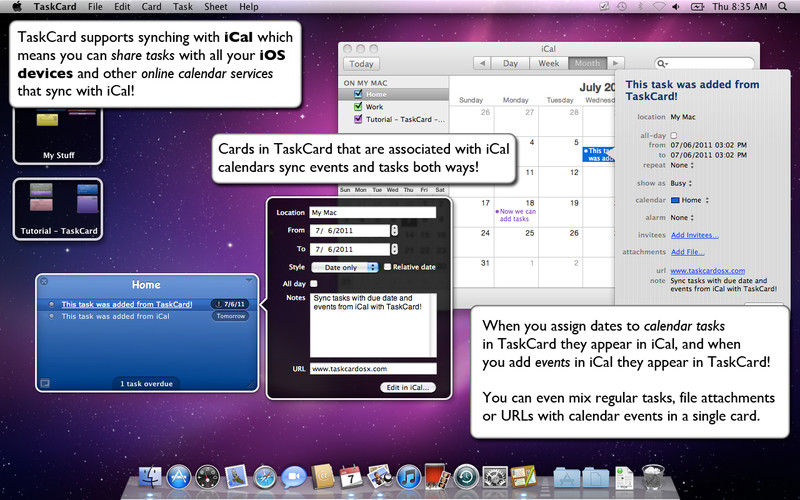Screen dimensions: 800x500
Task: Click From date stepper arrows
Action: pyautogui.click(x=394, y=231)
